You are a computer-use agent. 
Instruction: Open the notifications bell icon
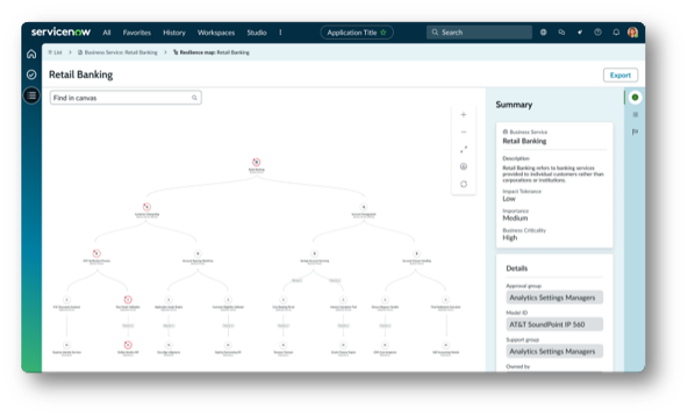point(616,32)
